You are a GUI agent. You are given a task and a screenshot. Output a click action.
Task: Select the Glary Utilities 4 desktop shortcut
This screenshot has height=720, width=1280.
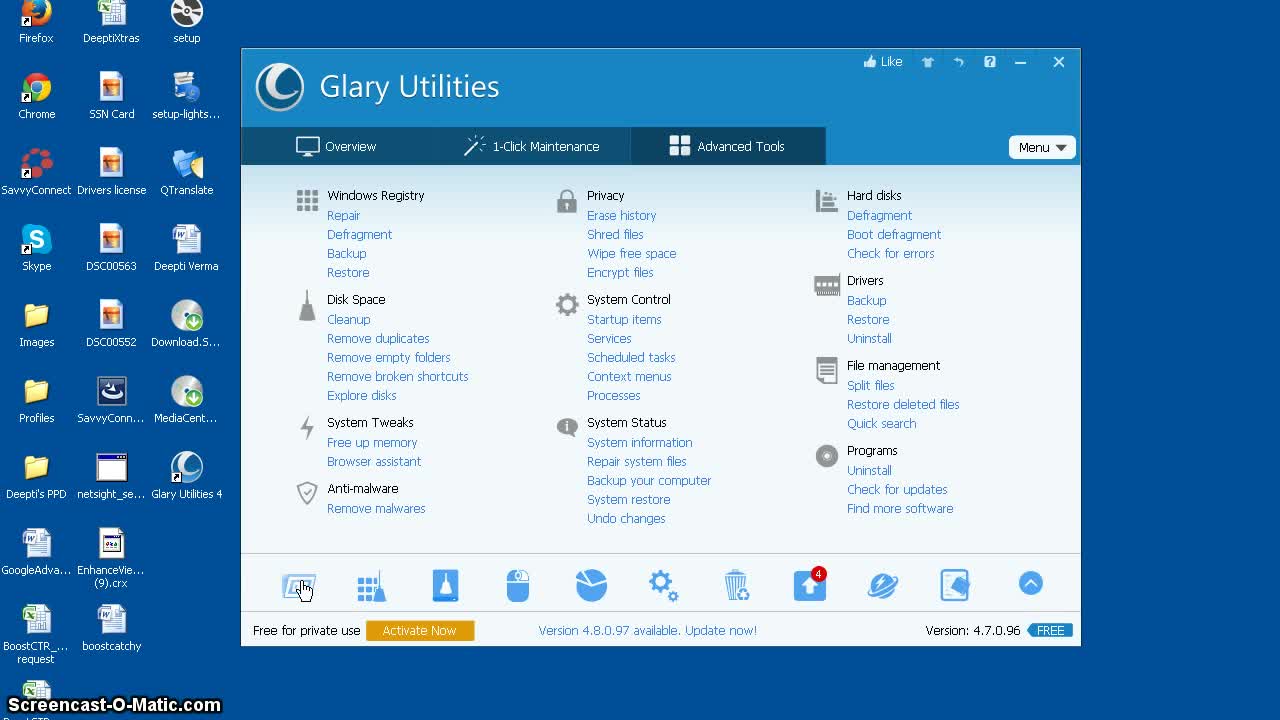click(x=187, y=477)
